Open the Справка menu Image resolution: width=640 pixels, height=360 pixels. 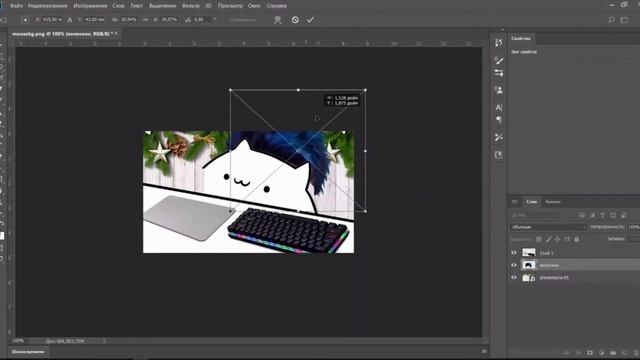pyautogui.click(x=276, y=6)
